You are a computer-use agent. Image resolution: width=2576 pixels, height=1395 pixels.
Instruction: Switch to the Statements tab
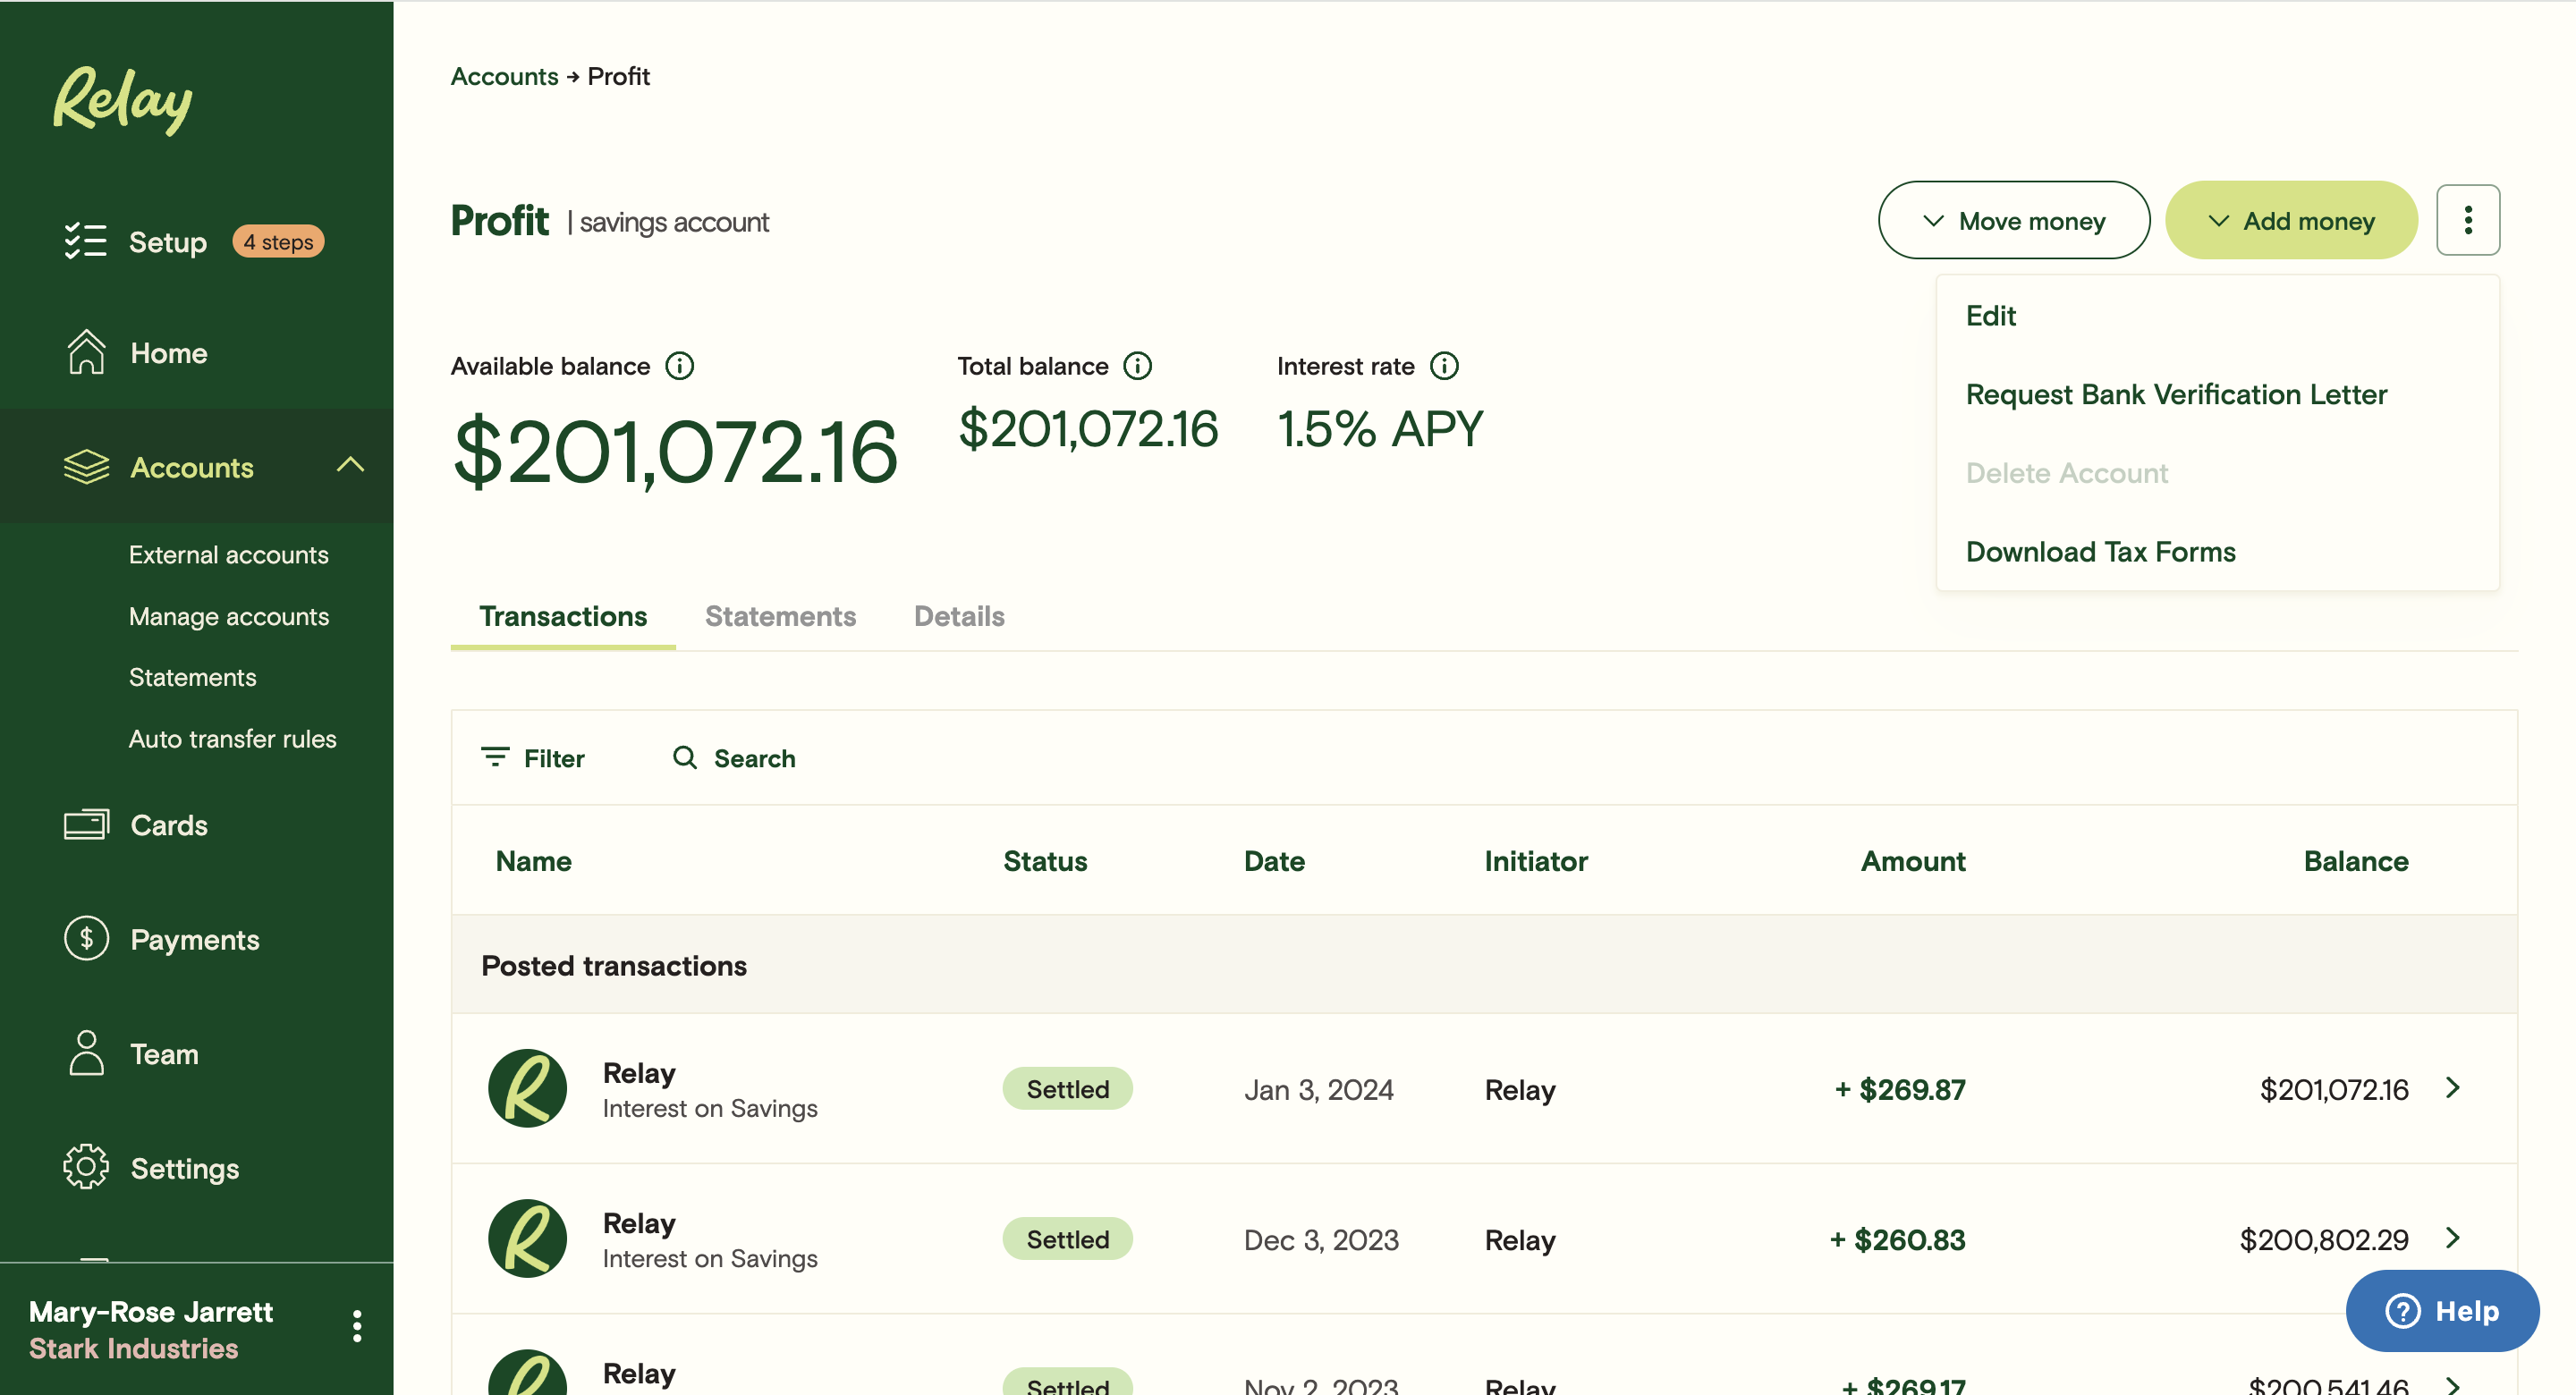coord(780,616)
